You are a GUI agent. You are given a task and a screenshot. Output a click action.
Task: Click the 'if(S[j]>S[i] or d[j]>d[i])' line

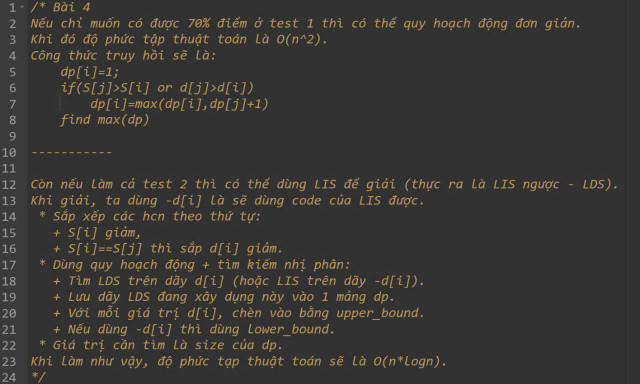[157, 88]
